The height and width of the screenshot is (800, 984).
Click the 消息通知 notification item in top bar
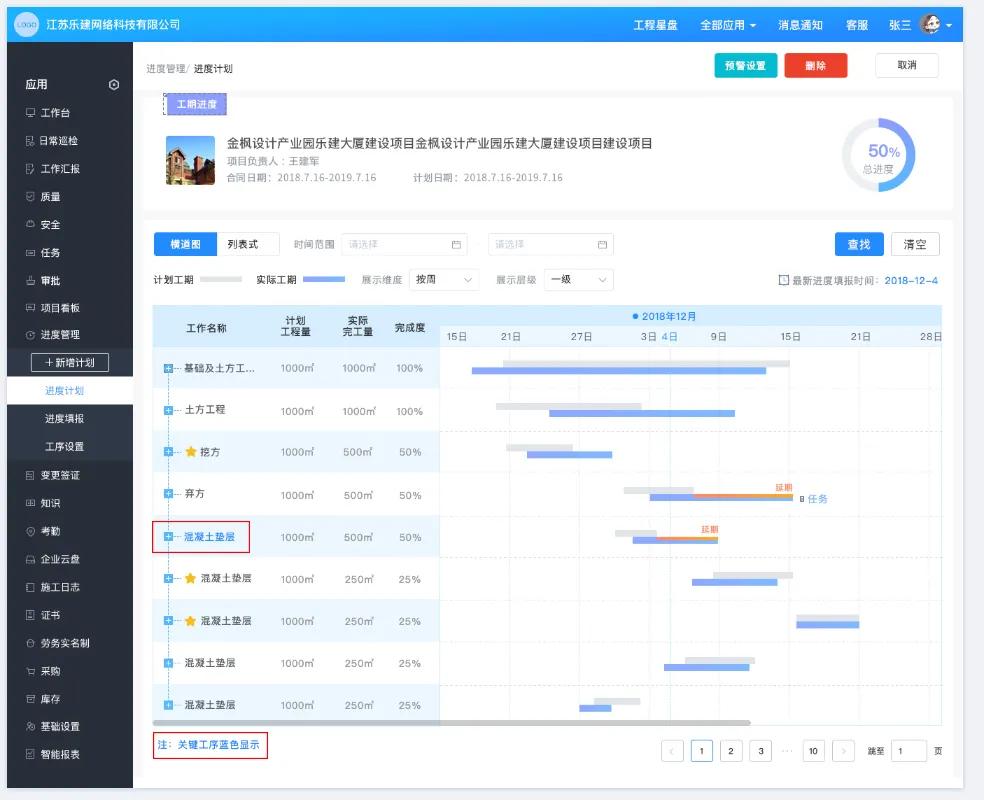click(802, 24)
